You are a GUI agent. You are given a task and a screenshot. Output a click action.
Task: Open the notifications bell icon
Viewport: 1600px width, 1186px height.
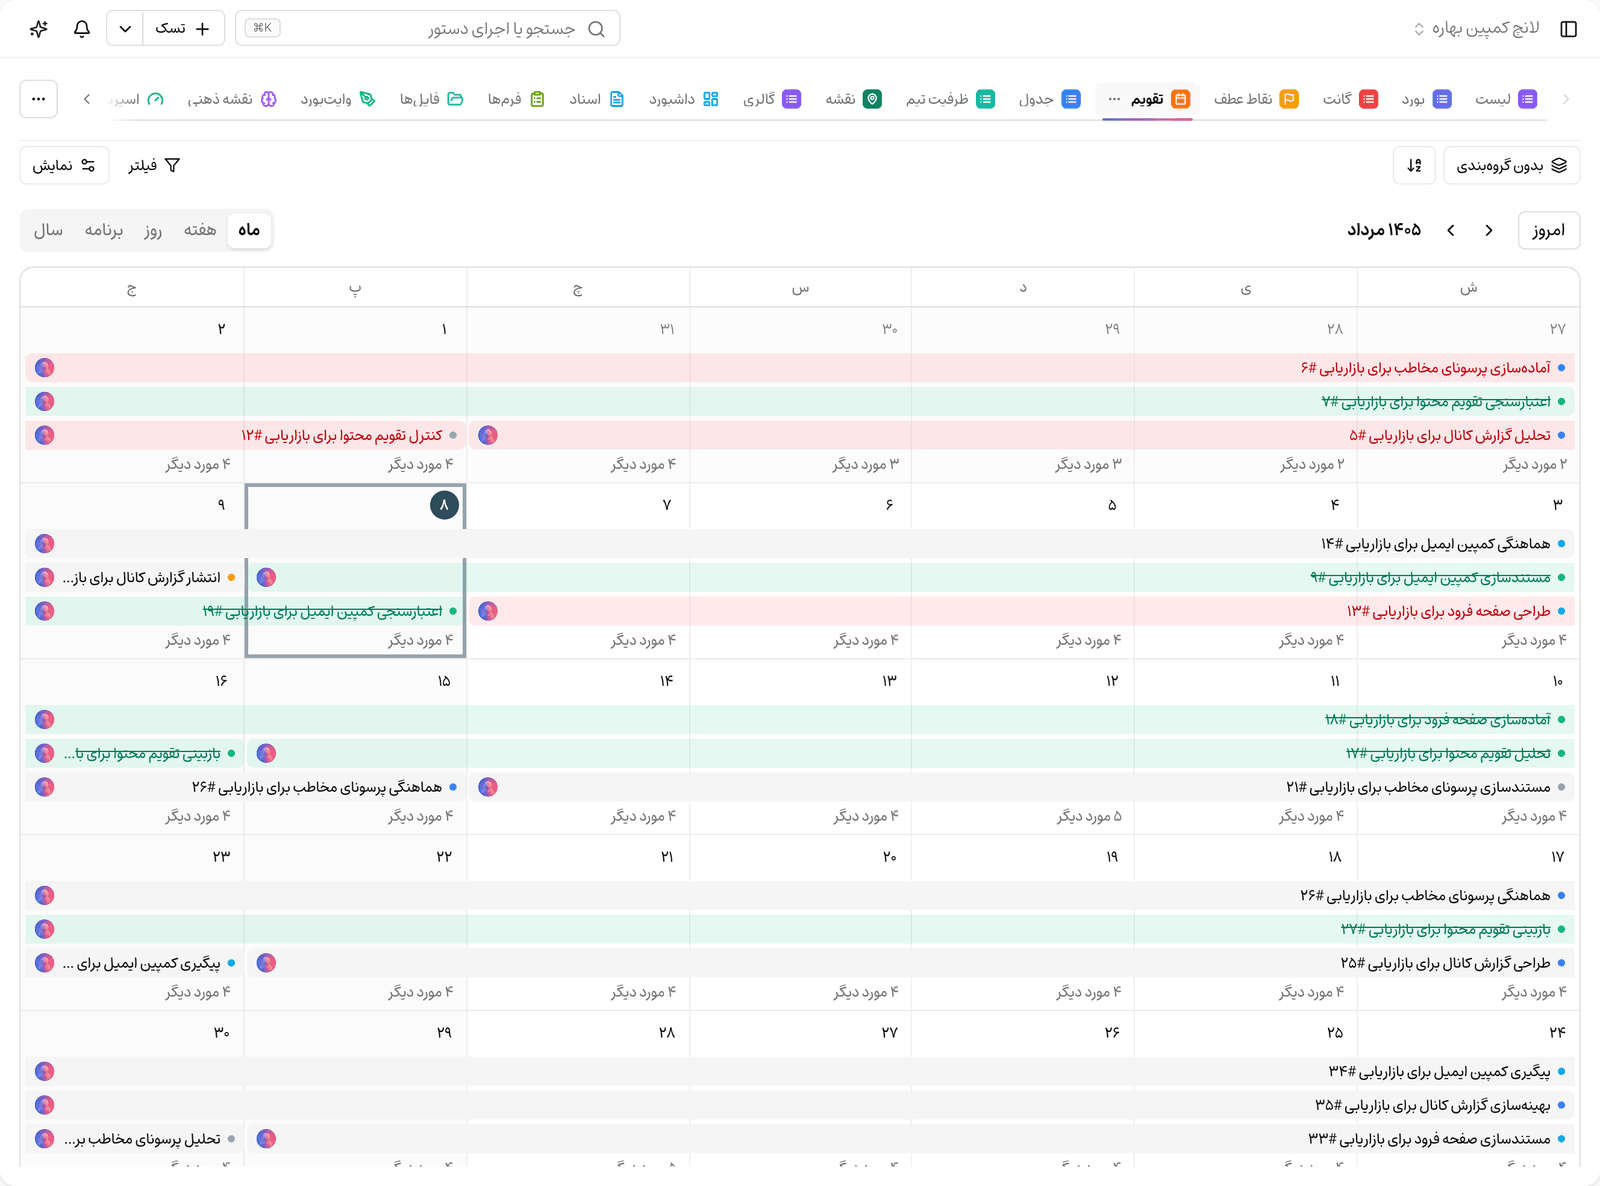coord(82,28)
